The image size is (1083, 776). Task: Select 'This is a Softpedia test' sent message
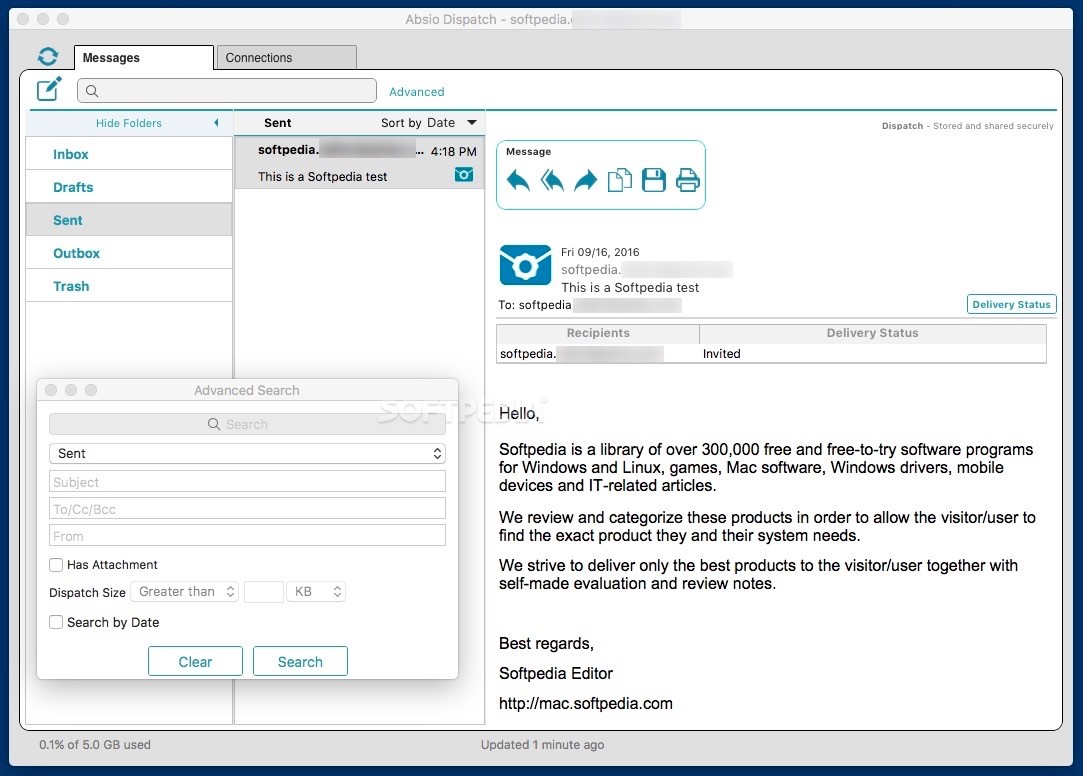[x=360, y=163]
